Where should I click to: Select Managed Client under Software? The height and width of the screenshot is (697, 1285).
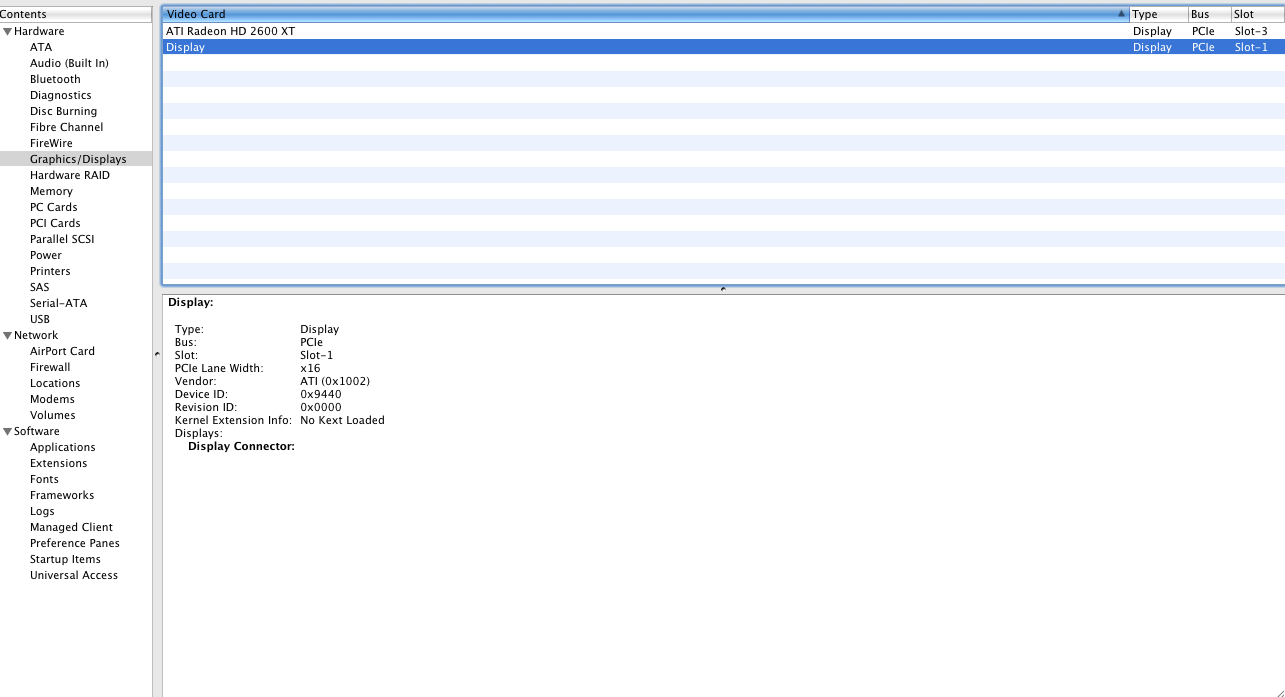pyautogui.click(x=71, y=527)
